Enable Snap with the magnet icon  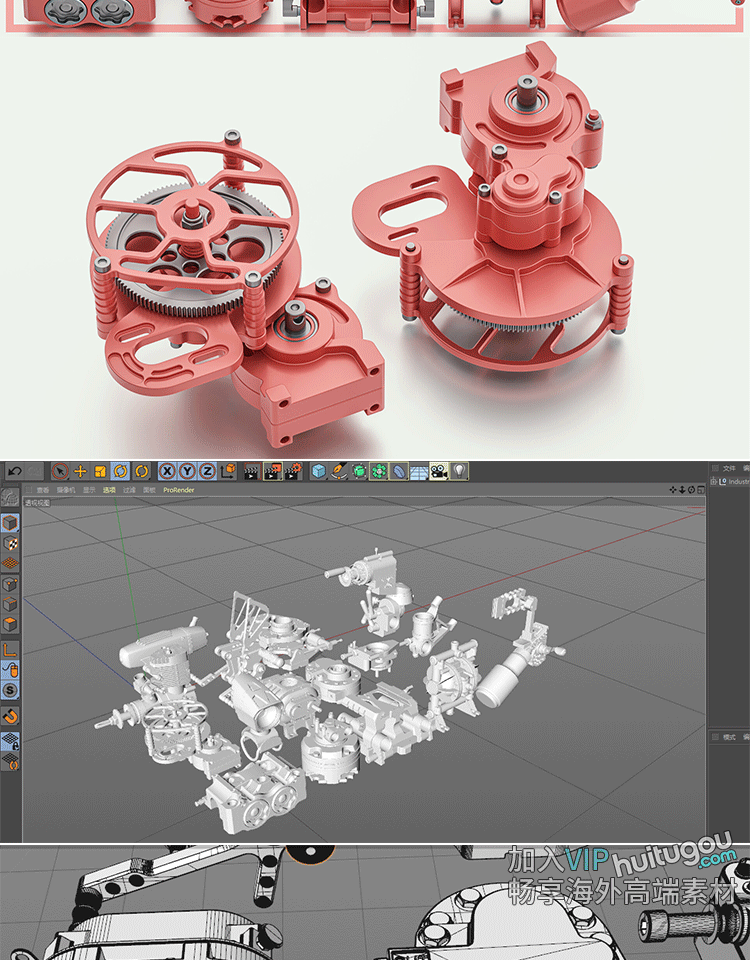(10, 716)
